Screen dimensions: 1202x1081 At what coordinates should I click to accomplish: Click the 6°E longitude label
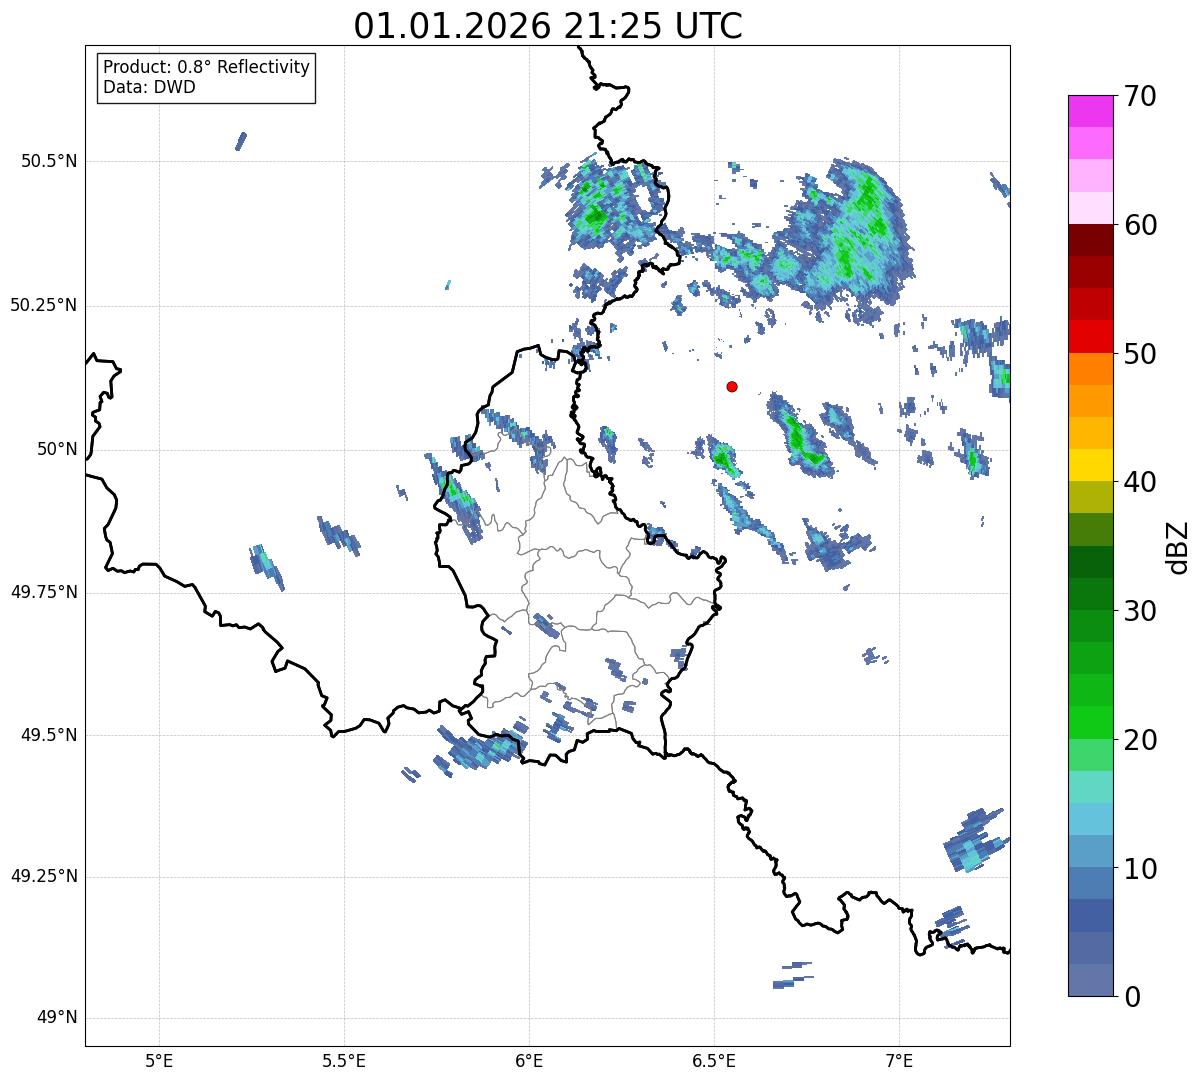pos(529,1061)
